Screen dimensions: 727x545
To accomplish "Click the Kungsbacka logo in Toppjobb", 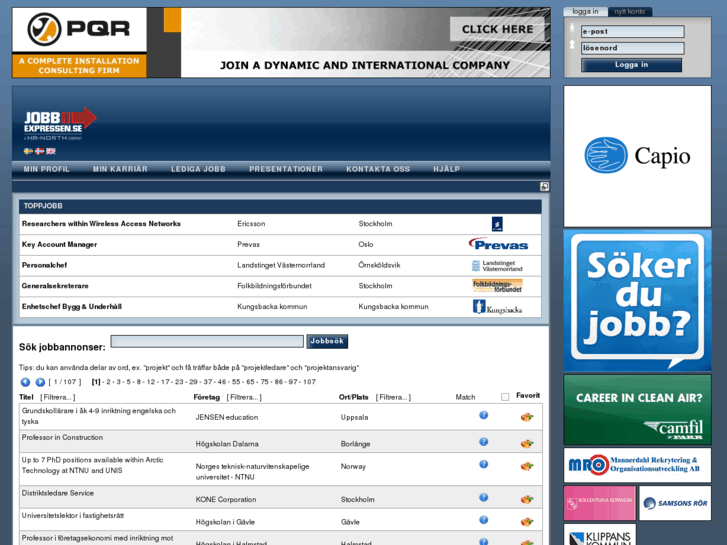I will click(x=497, y=307).
